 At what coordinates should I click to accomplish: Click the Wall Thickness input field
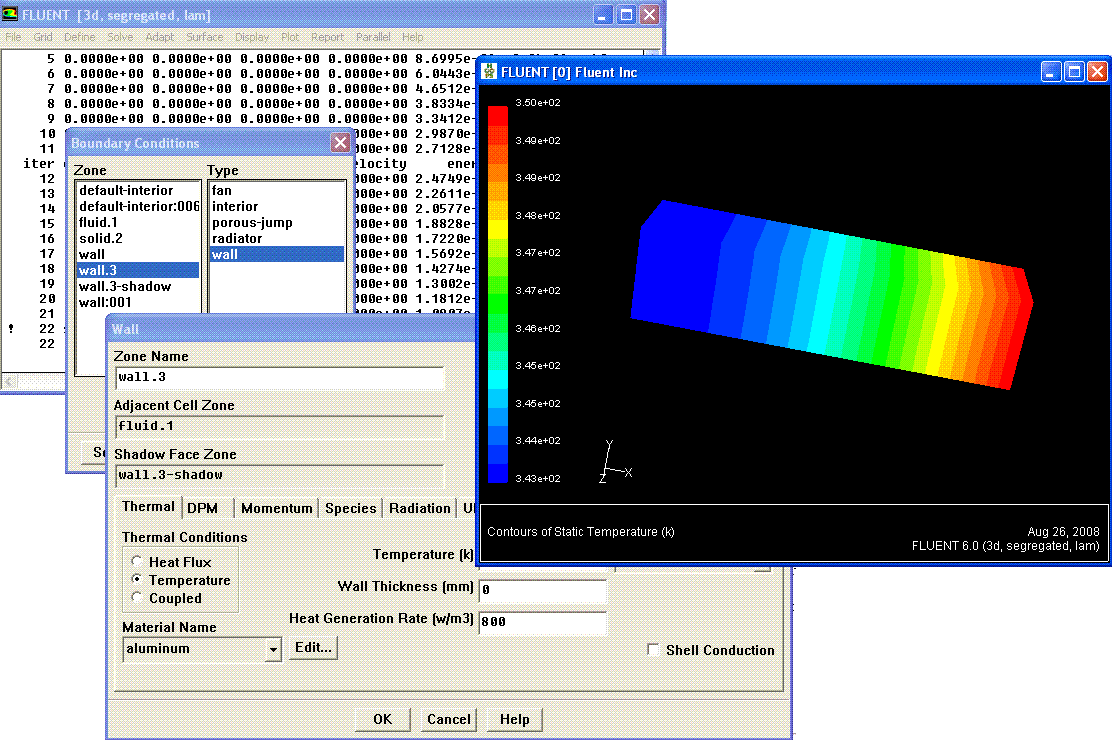[x=543, y=590]
